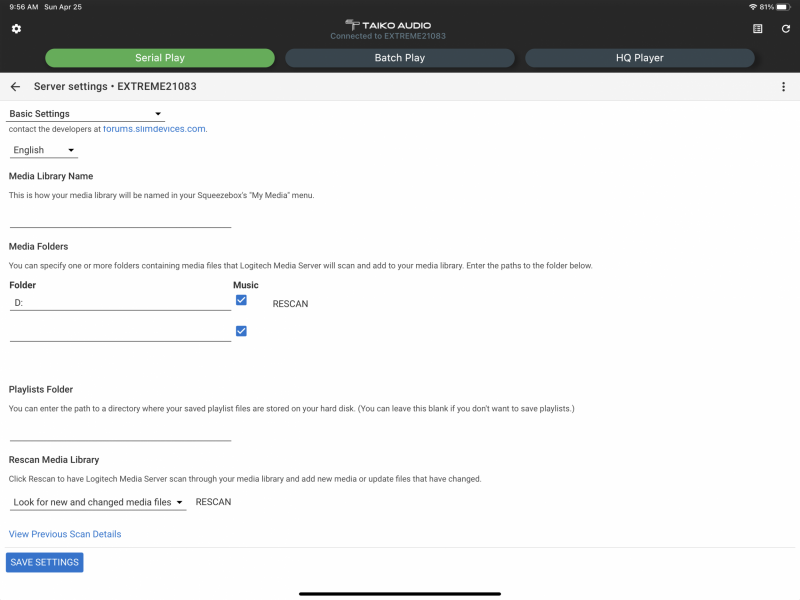Open the list view icon in header

coord(758,29)
